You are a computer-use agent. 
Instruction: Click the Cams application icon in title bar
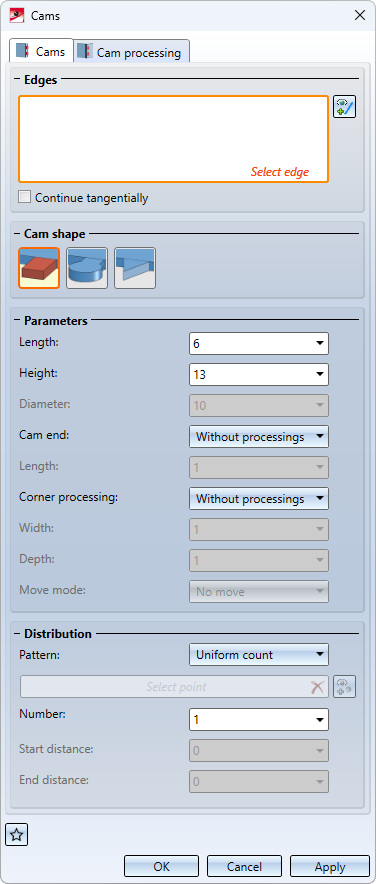point(17,15)
